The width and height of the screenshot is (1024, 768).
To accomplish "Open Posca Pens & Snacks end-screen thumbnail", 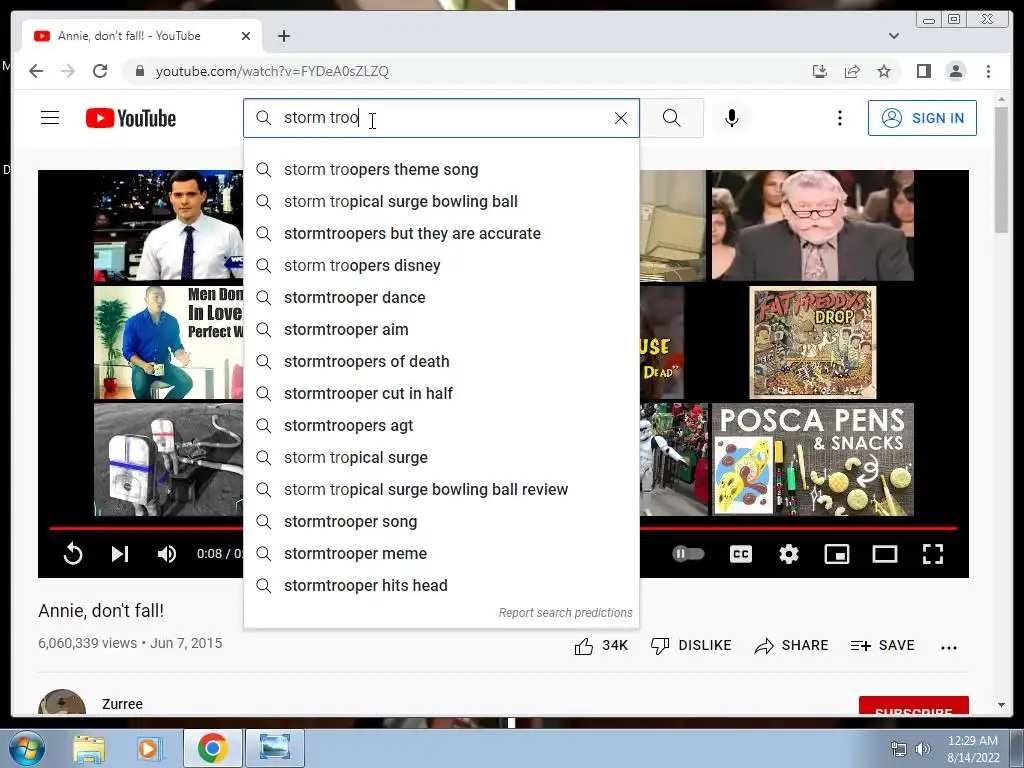I will point(812,460).
